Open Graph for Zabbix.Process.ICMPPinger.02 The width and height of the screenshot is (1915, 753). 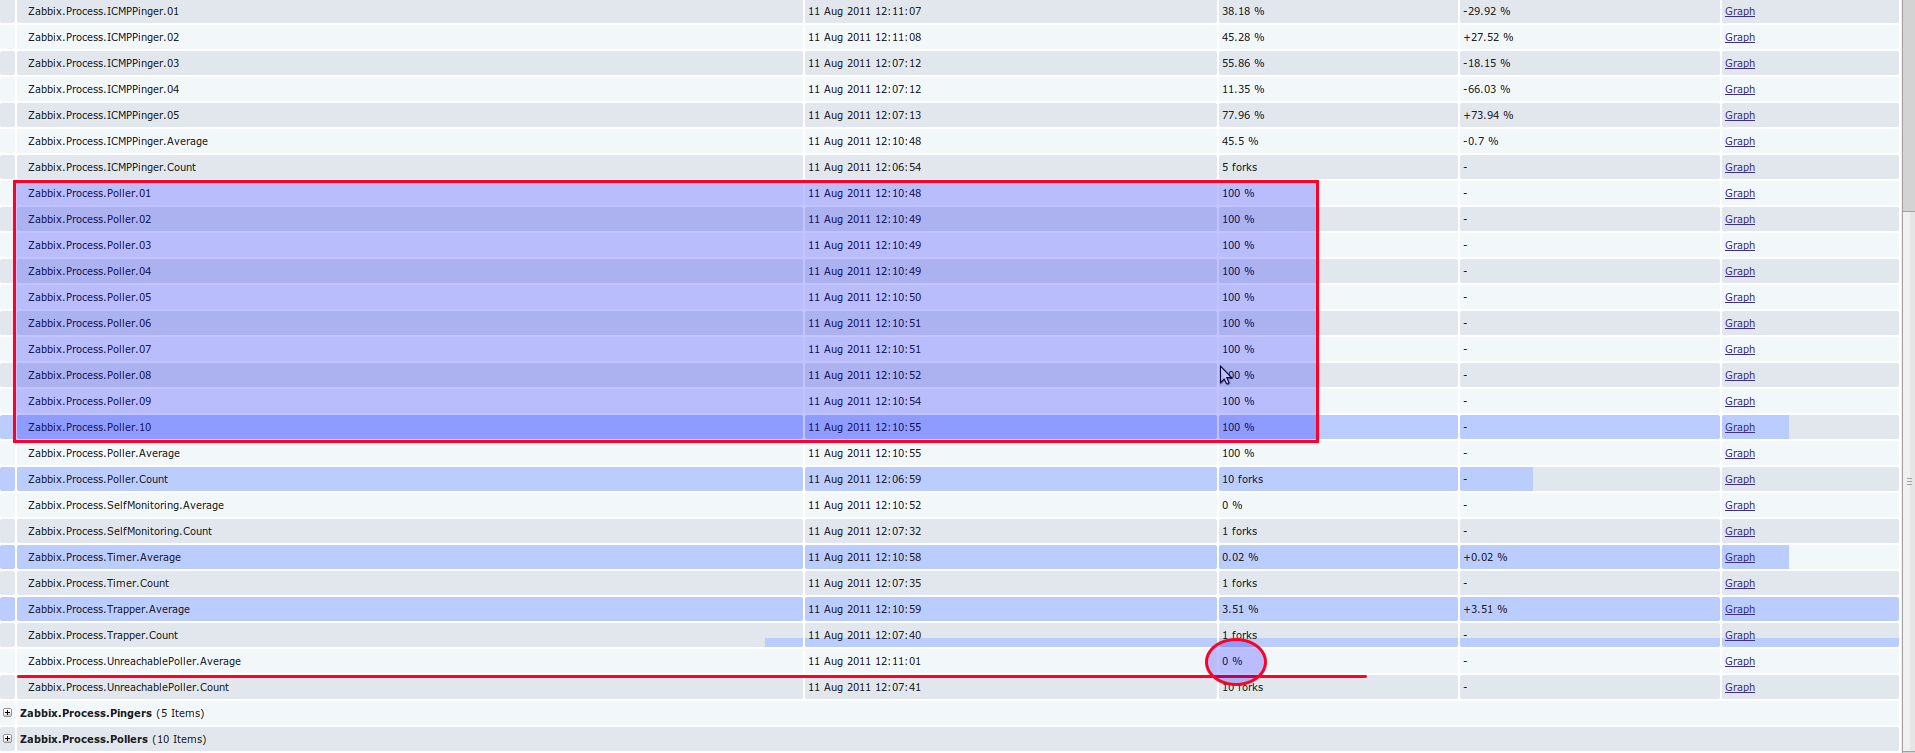click(x=1739, y=37)
